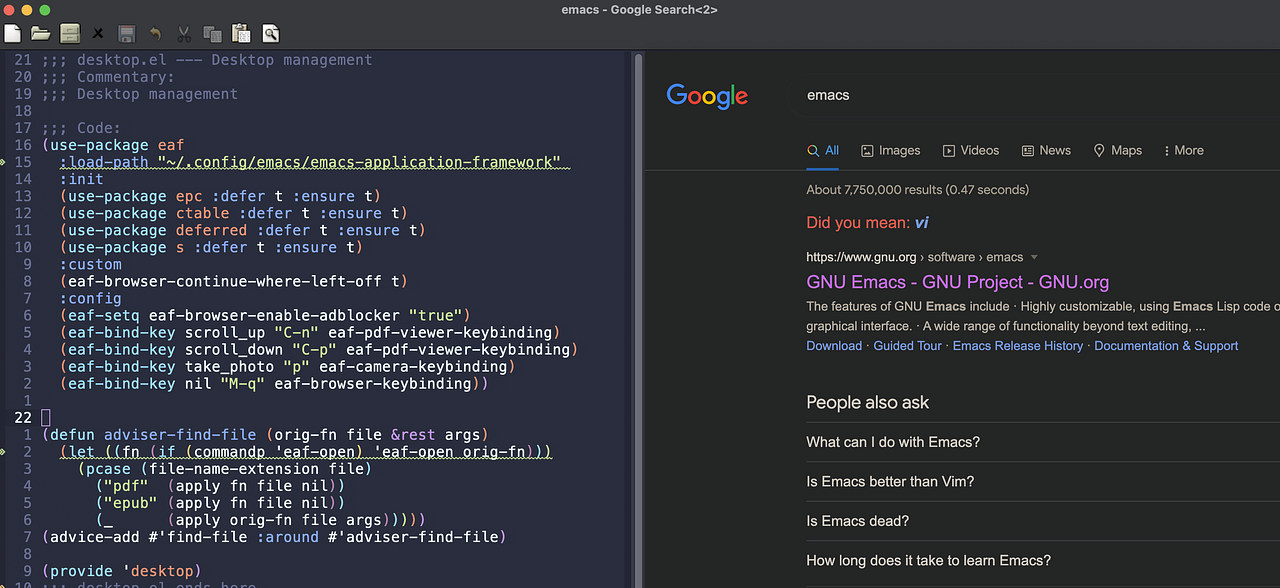Image resolution: width=1280 pixels, height=588 pixels.
Task: Paste from the clipboard toolbar icon
Action: point(240,33)
